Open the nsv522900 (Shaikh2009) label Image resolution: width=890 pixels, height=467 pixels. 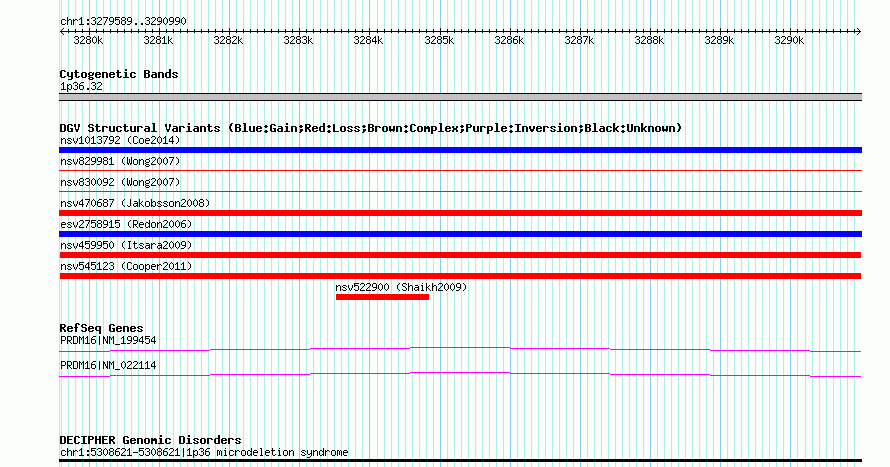(x=401, y=287)
